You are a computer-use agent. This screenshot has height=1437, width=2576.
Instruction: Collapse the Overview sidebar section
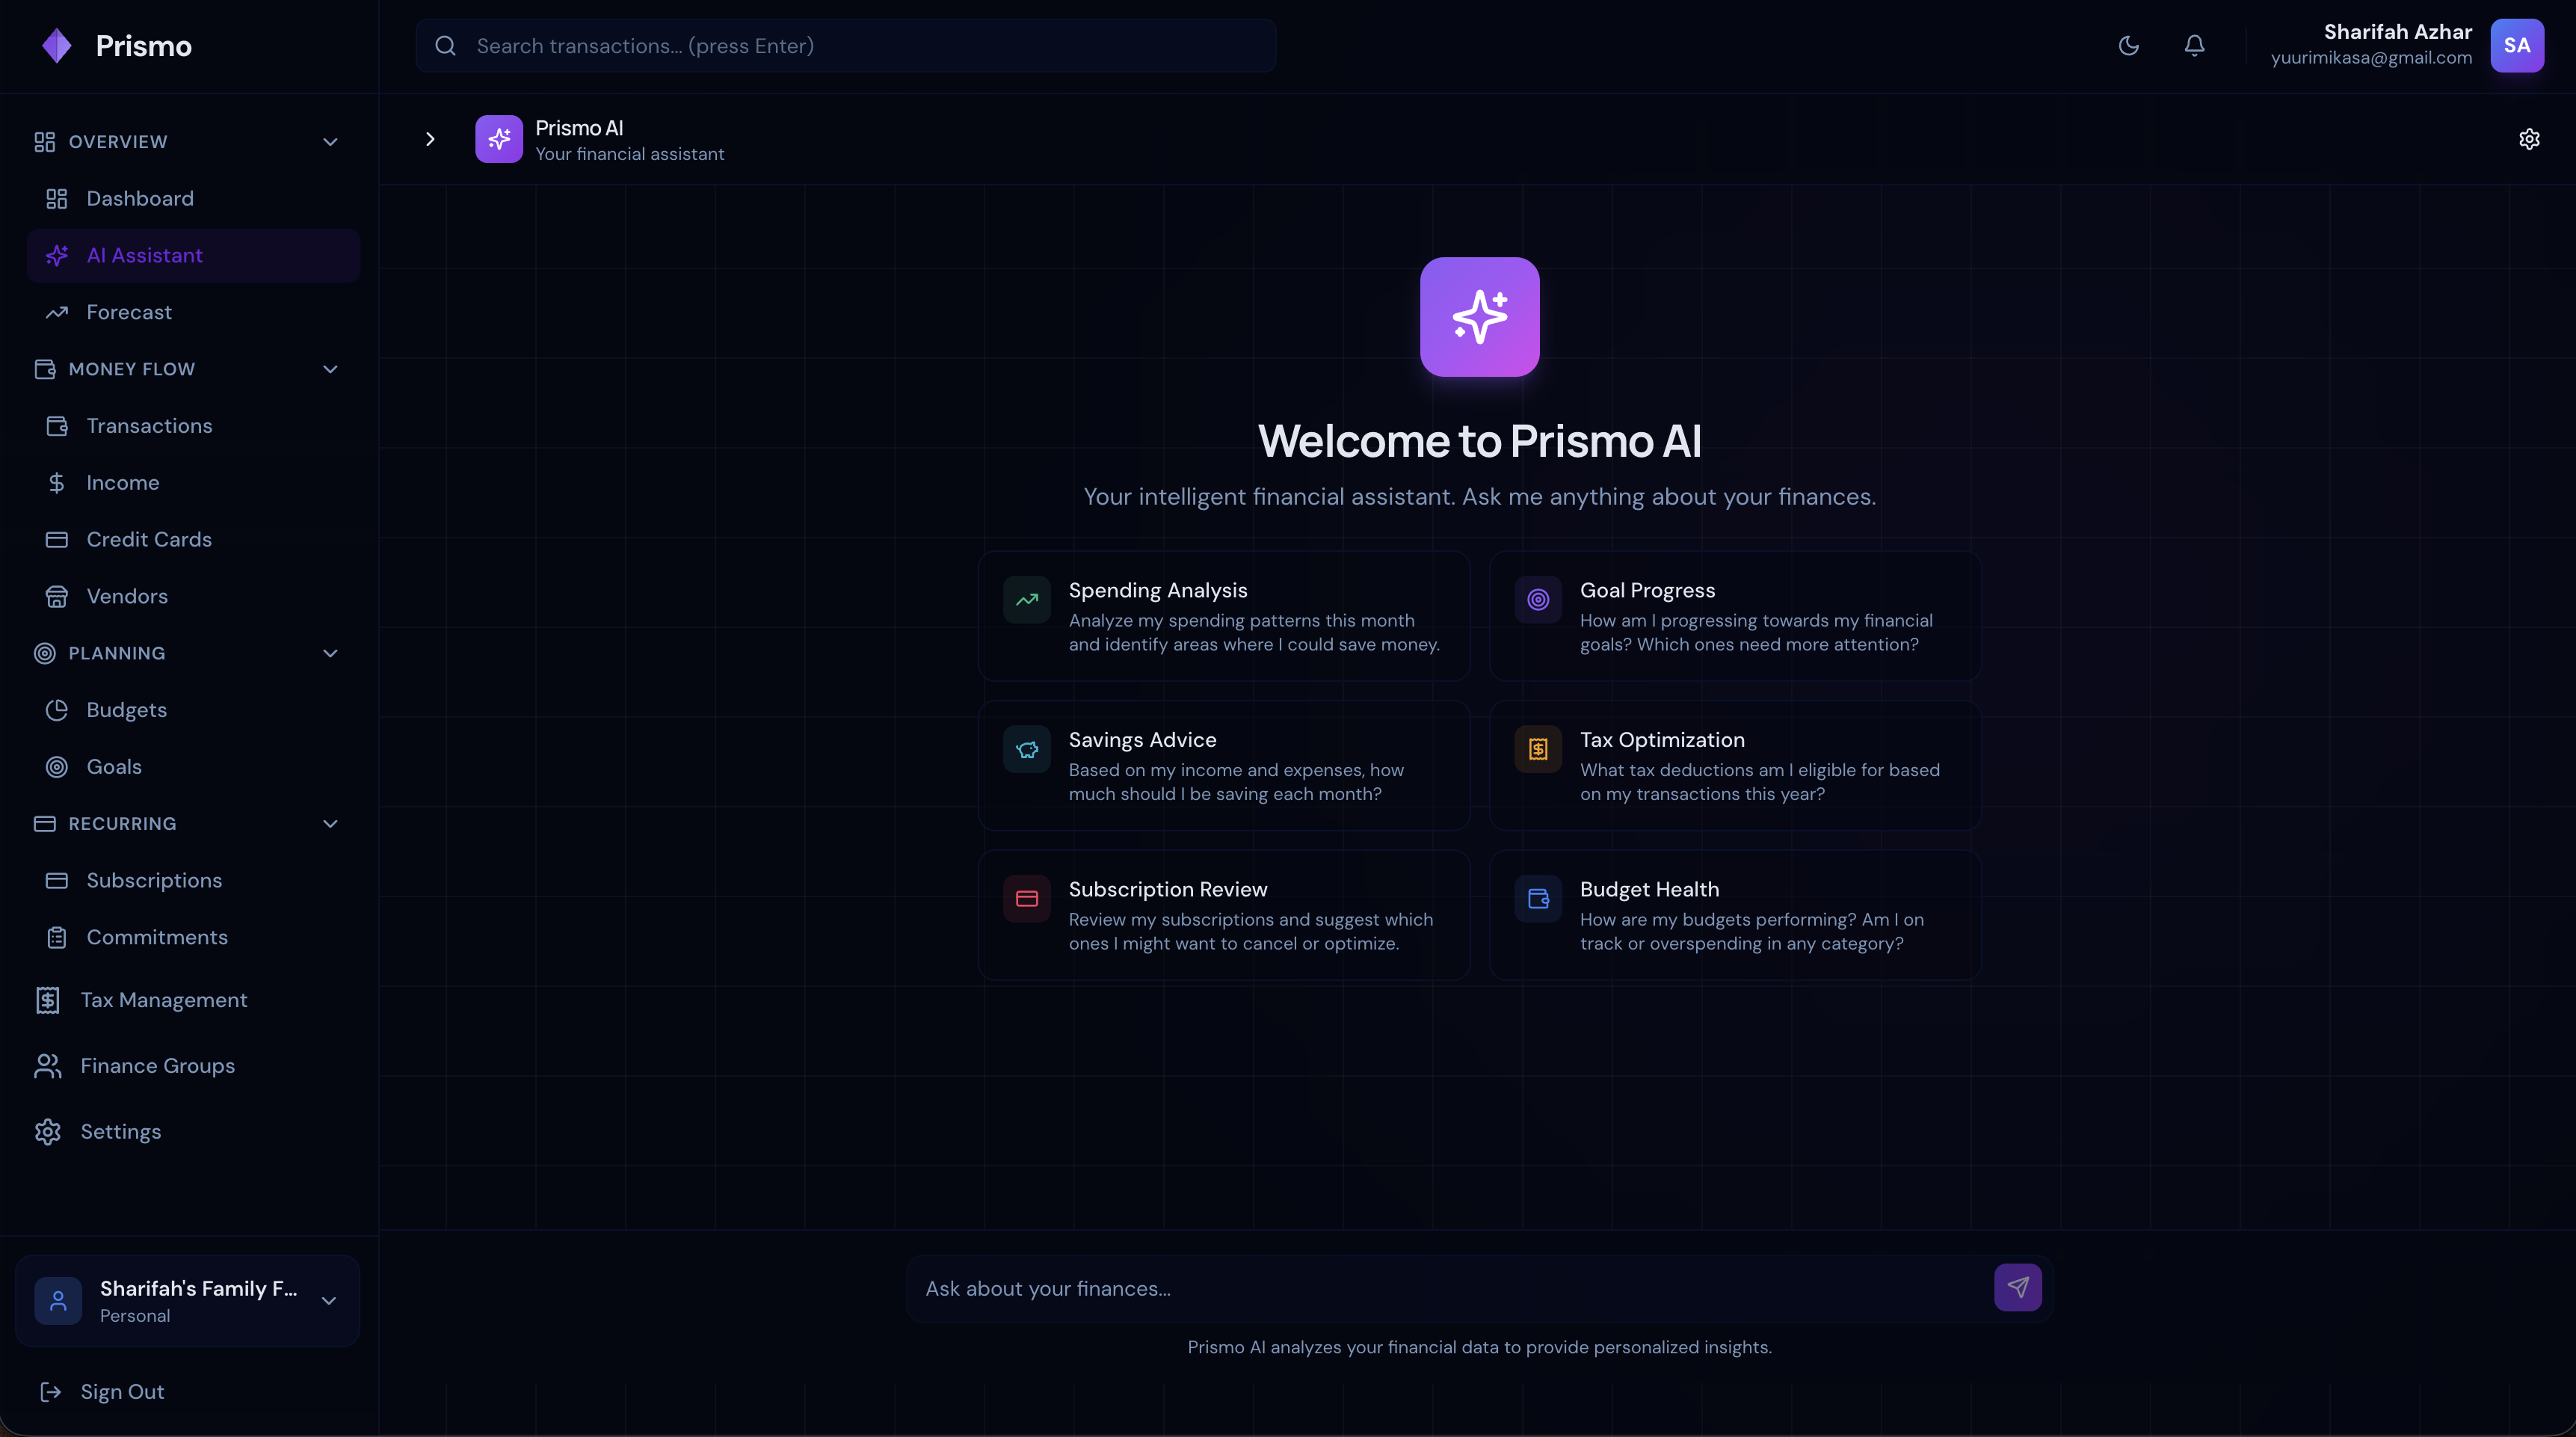pyautogui.click(x=330, y=142)
